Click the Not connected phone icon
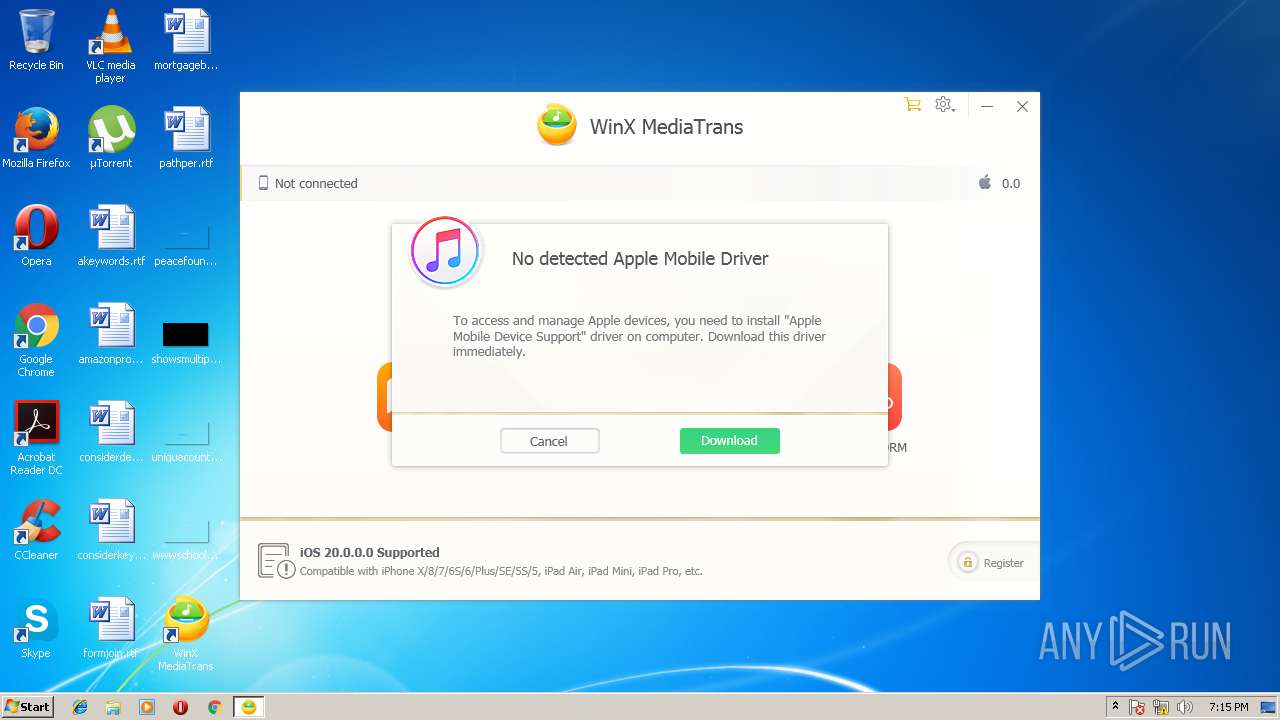 pyautogui.click(x=264, y=183)
